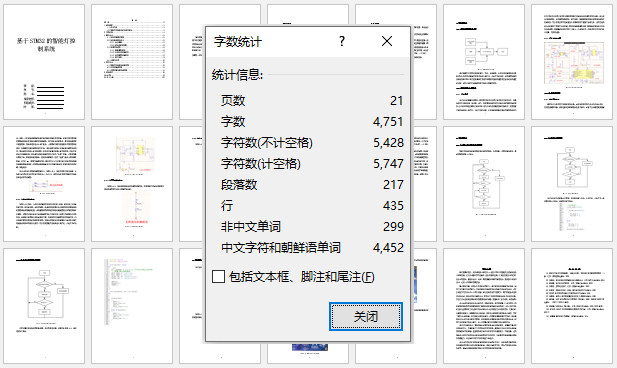
Task: Open the references page thumbnail at bottom-right
Action: (572, 306)
